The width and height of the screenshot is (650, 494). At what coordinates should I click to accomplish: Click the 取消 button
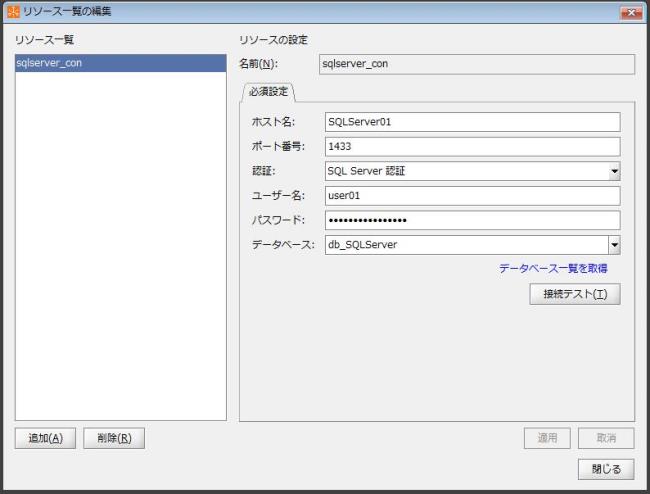[606, 438]
